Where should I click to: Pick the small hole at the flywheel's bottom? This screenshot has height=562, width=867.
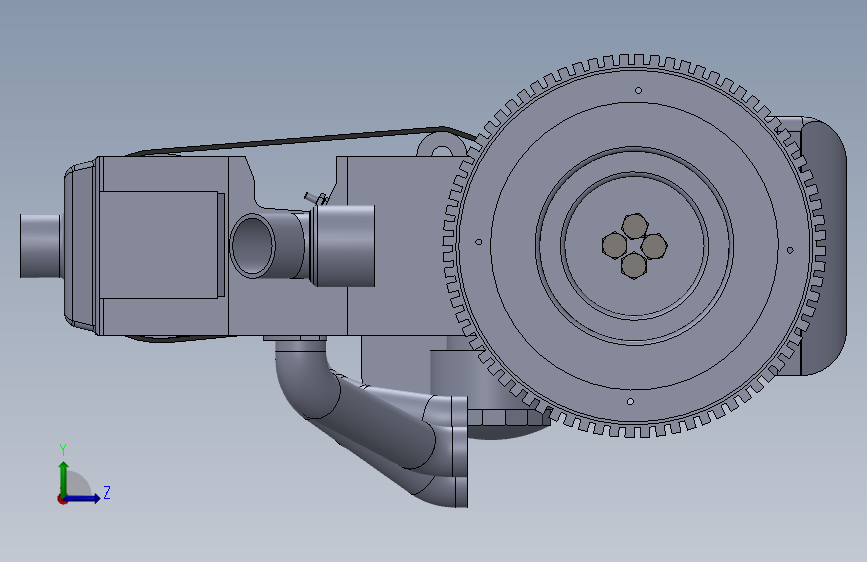click(x=630, y=402)
